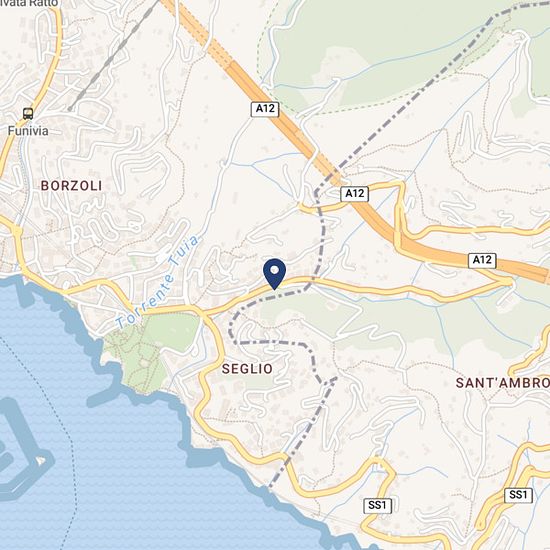This screenshot has width=550, height=550.
Task: Click the BORZOLI district label
Action: click(x=72, y=186)
